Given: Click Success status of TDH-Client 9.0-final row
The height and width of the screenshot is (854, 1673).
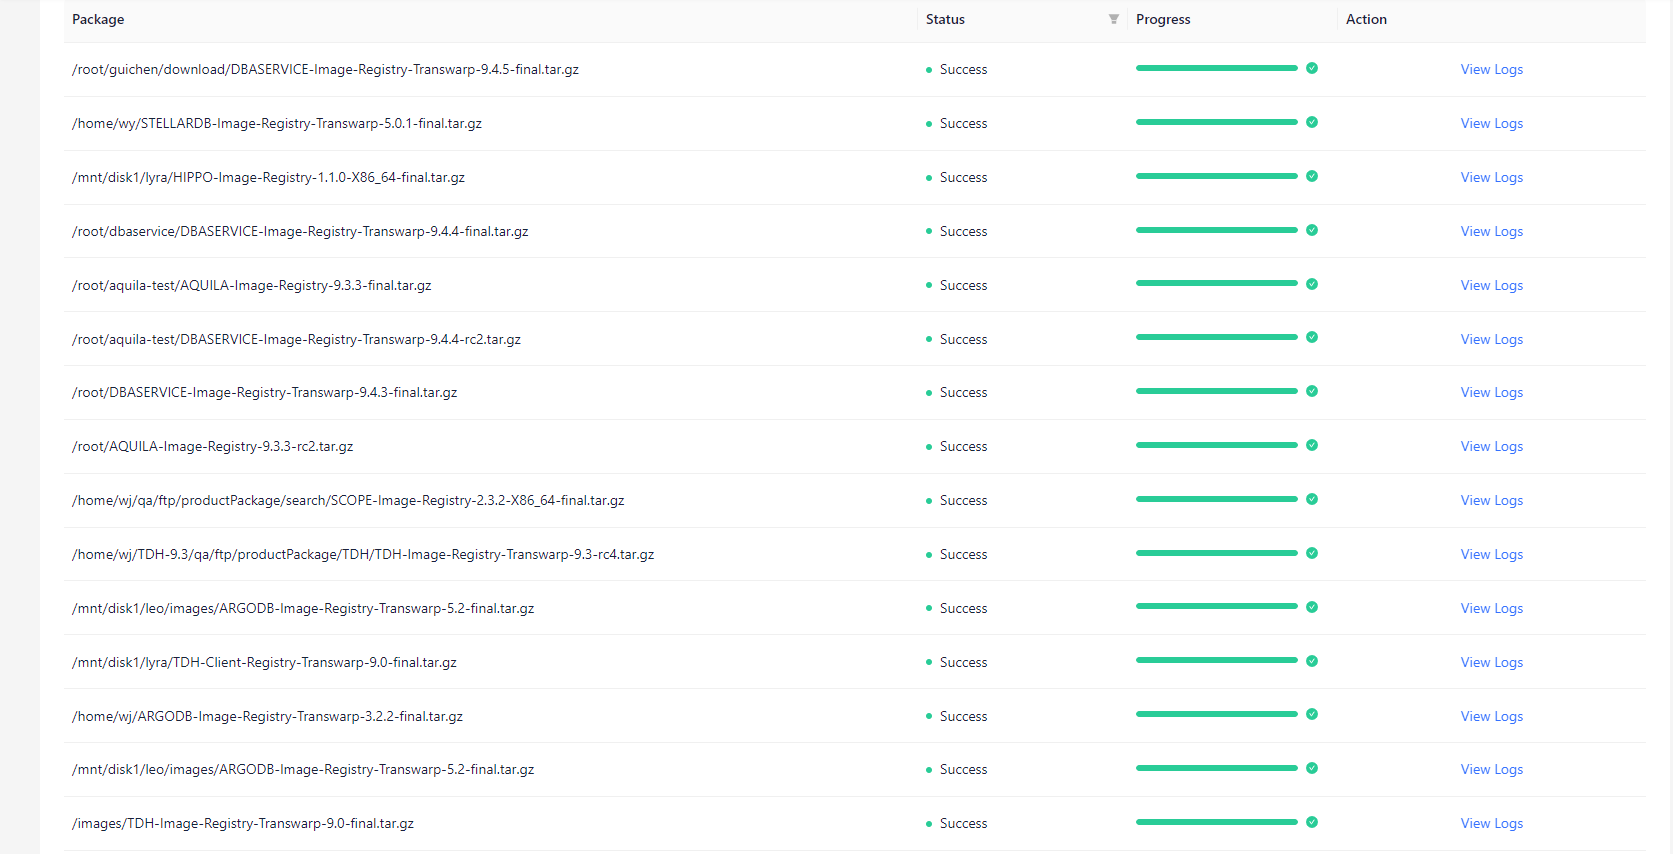Looking at the screenshot, I should [957, 662].
